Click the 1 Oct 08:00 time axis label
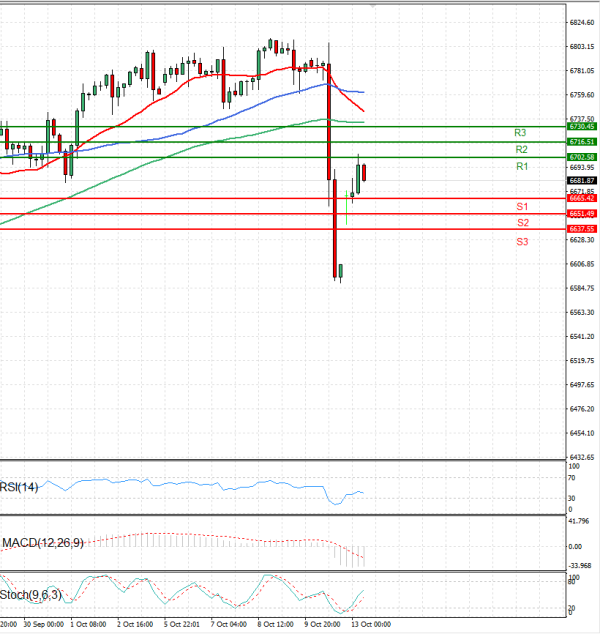 [x=90, y=624]
